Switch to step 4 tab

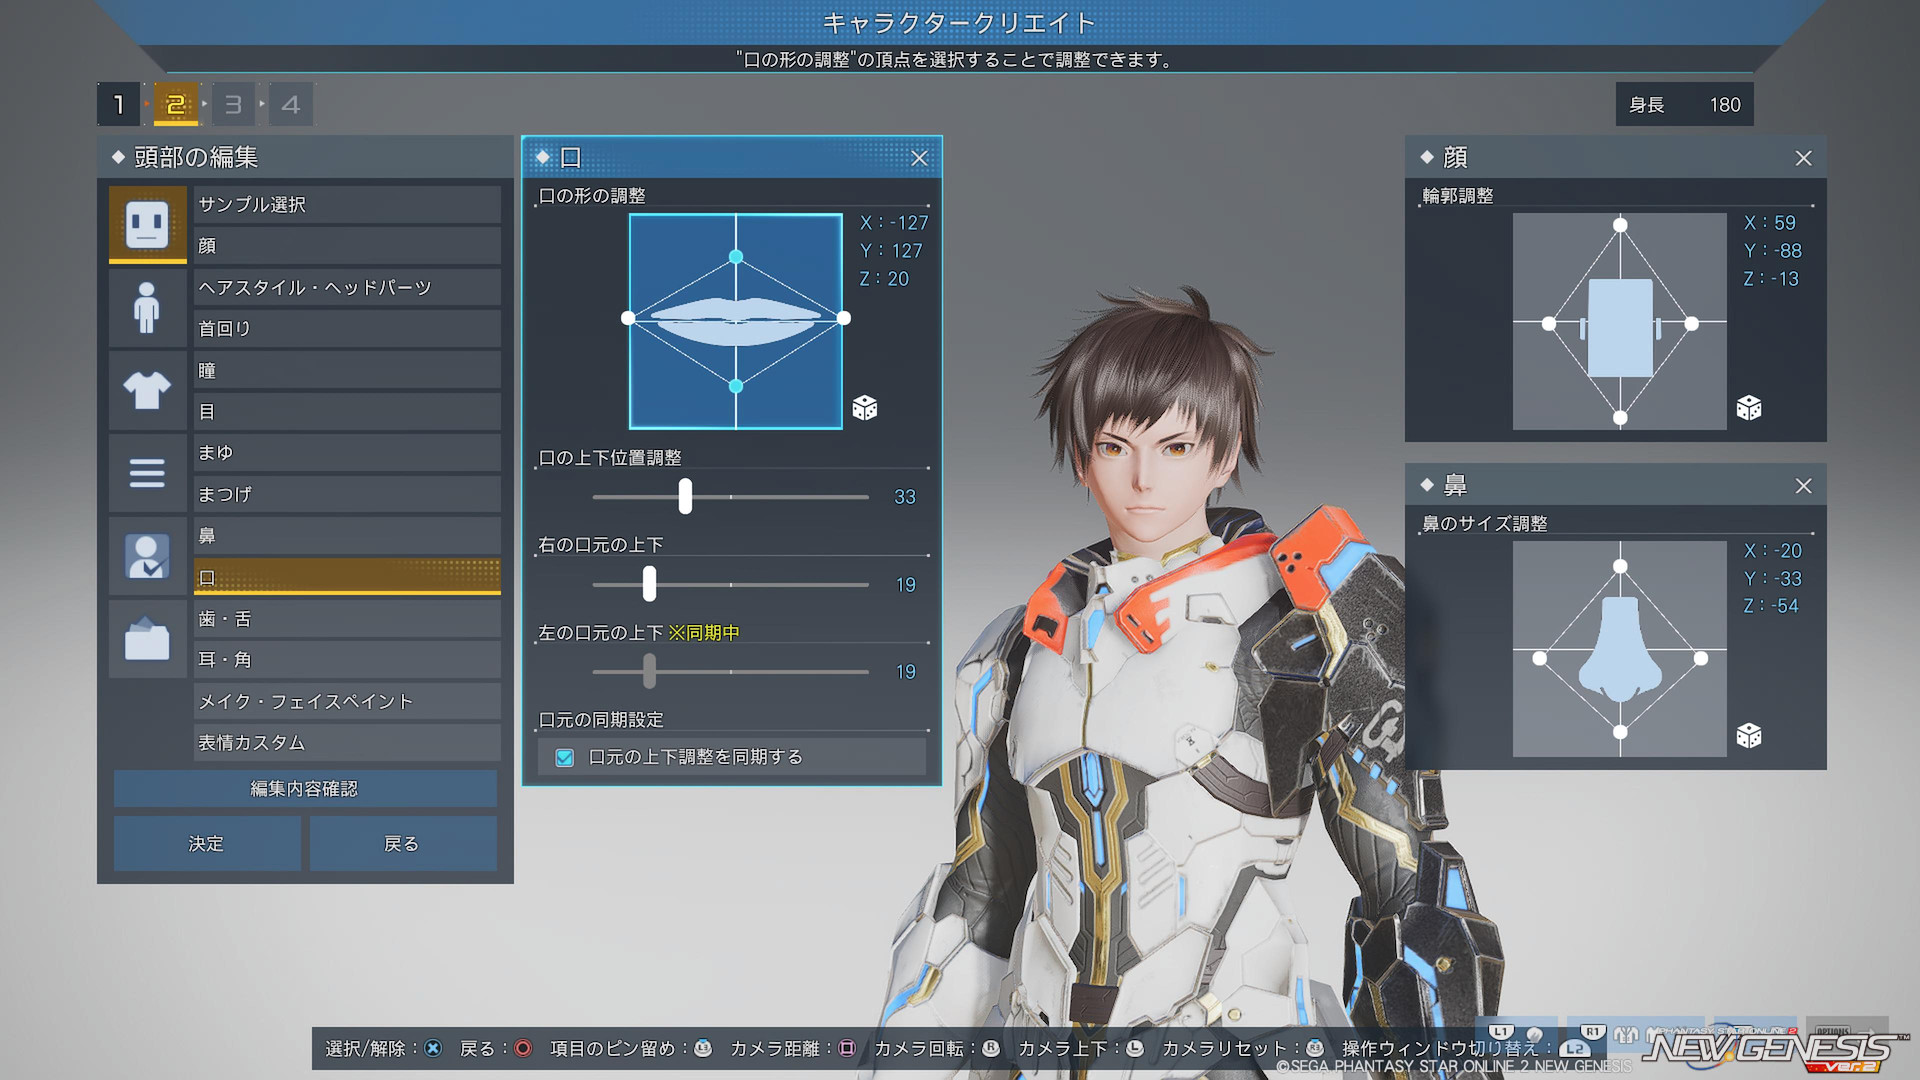click(x=290, y=104)
